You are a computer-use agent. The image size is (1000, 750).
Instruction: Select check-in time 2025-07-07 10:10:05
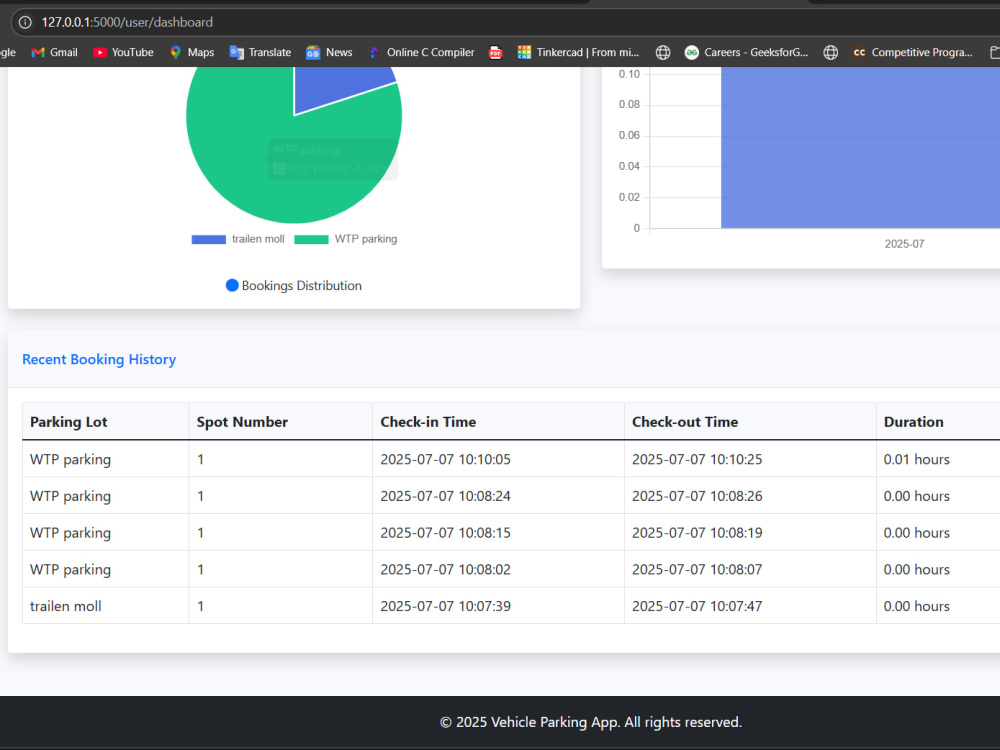coord(445,459)
